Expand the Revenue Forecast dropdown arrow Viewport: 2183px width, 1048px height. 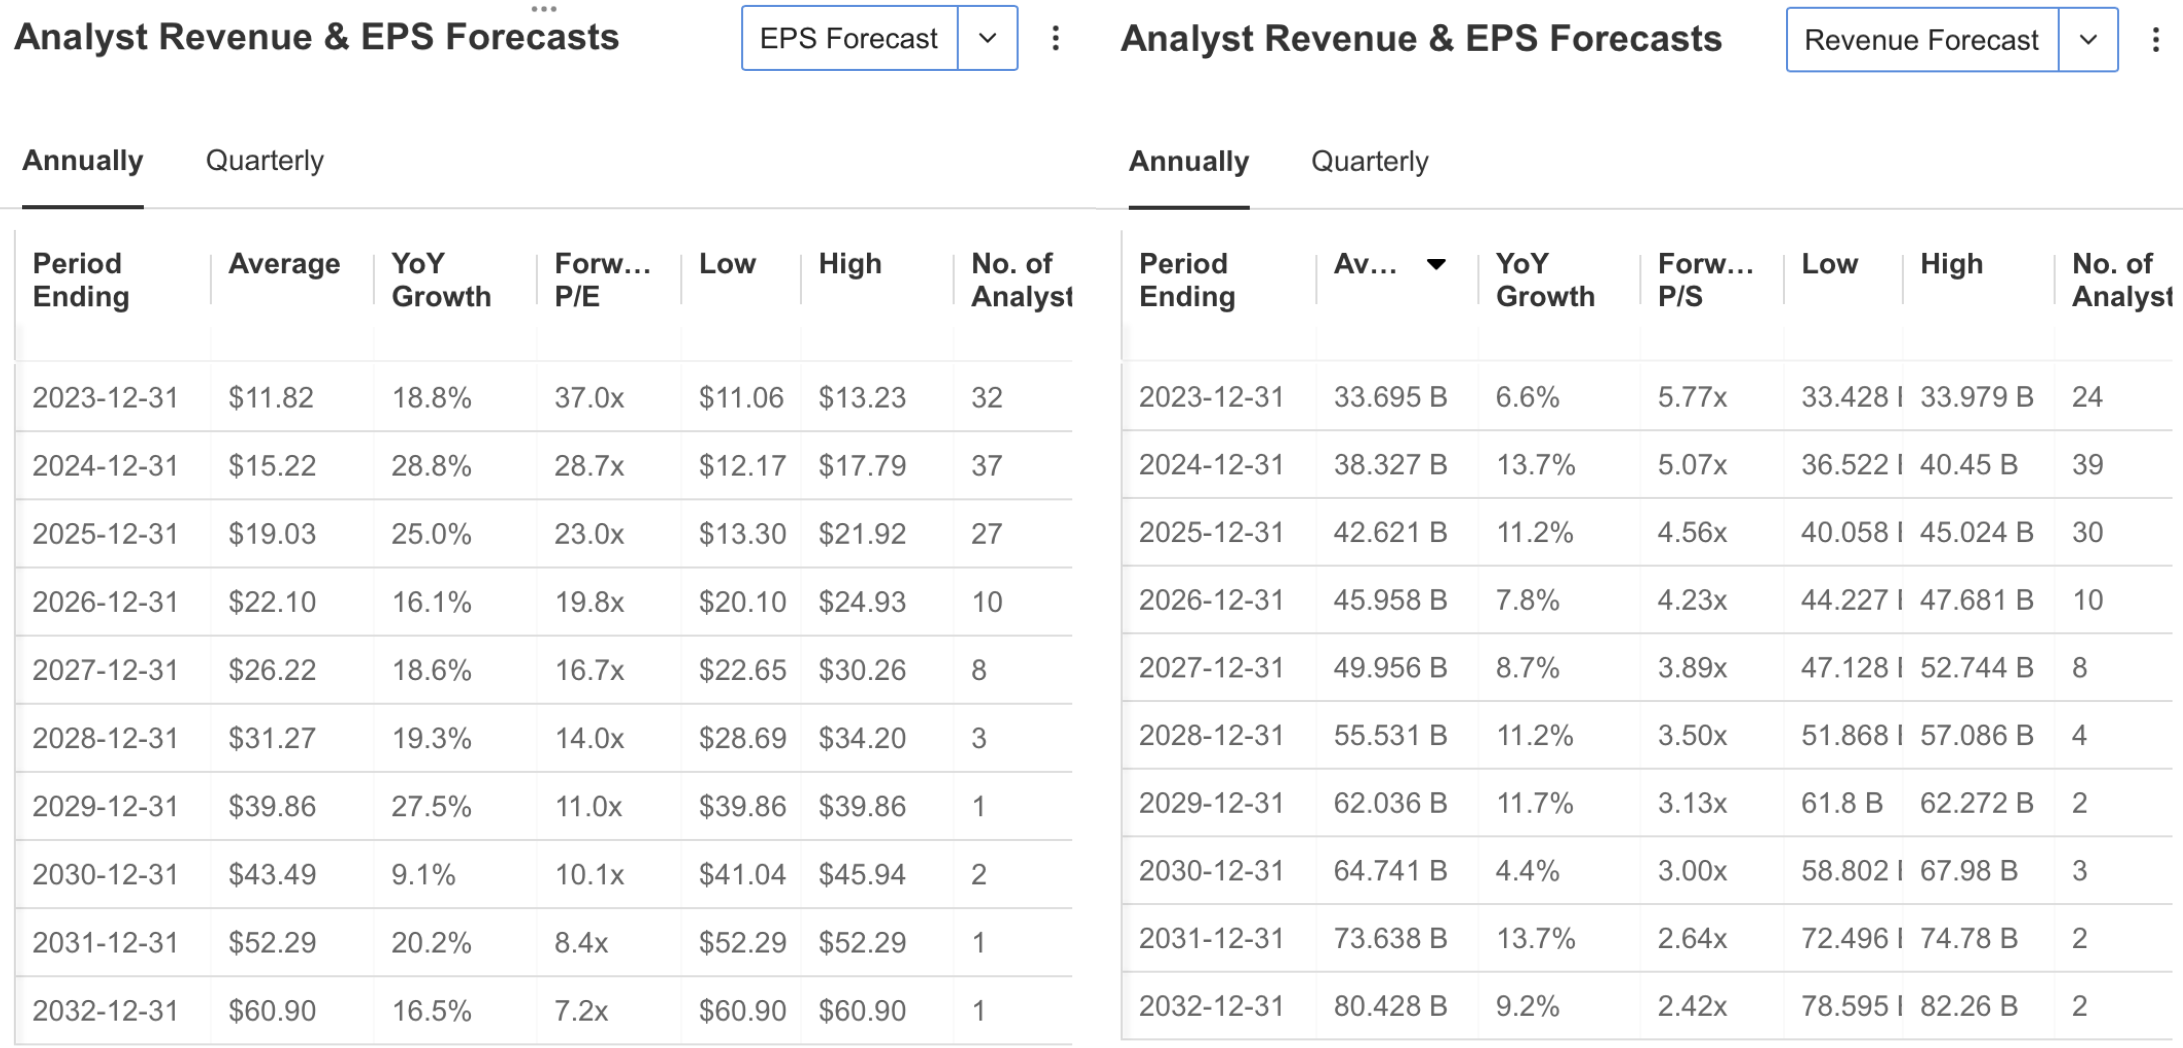[x=2088, y=40]
